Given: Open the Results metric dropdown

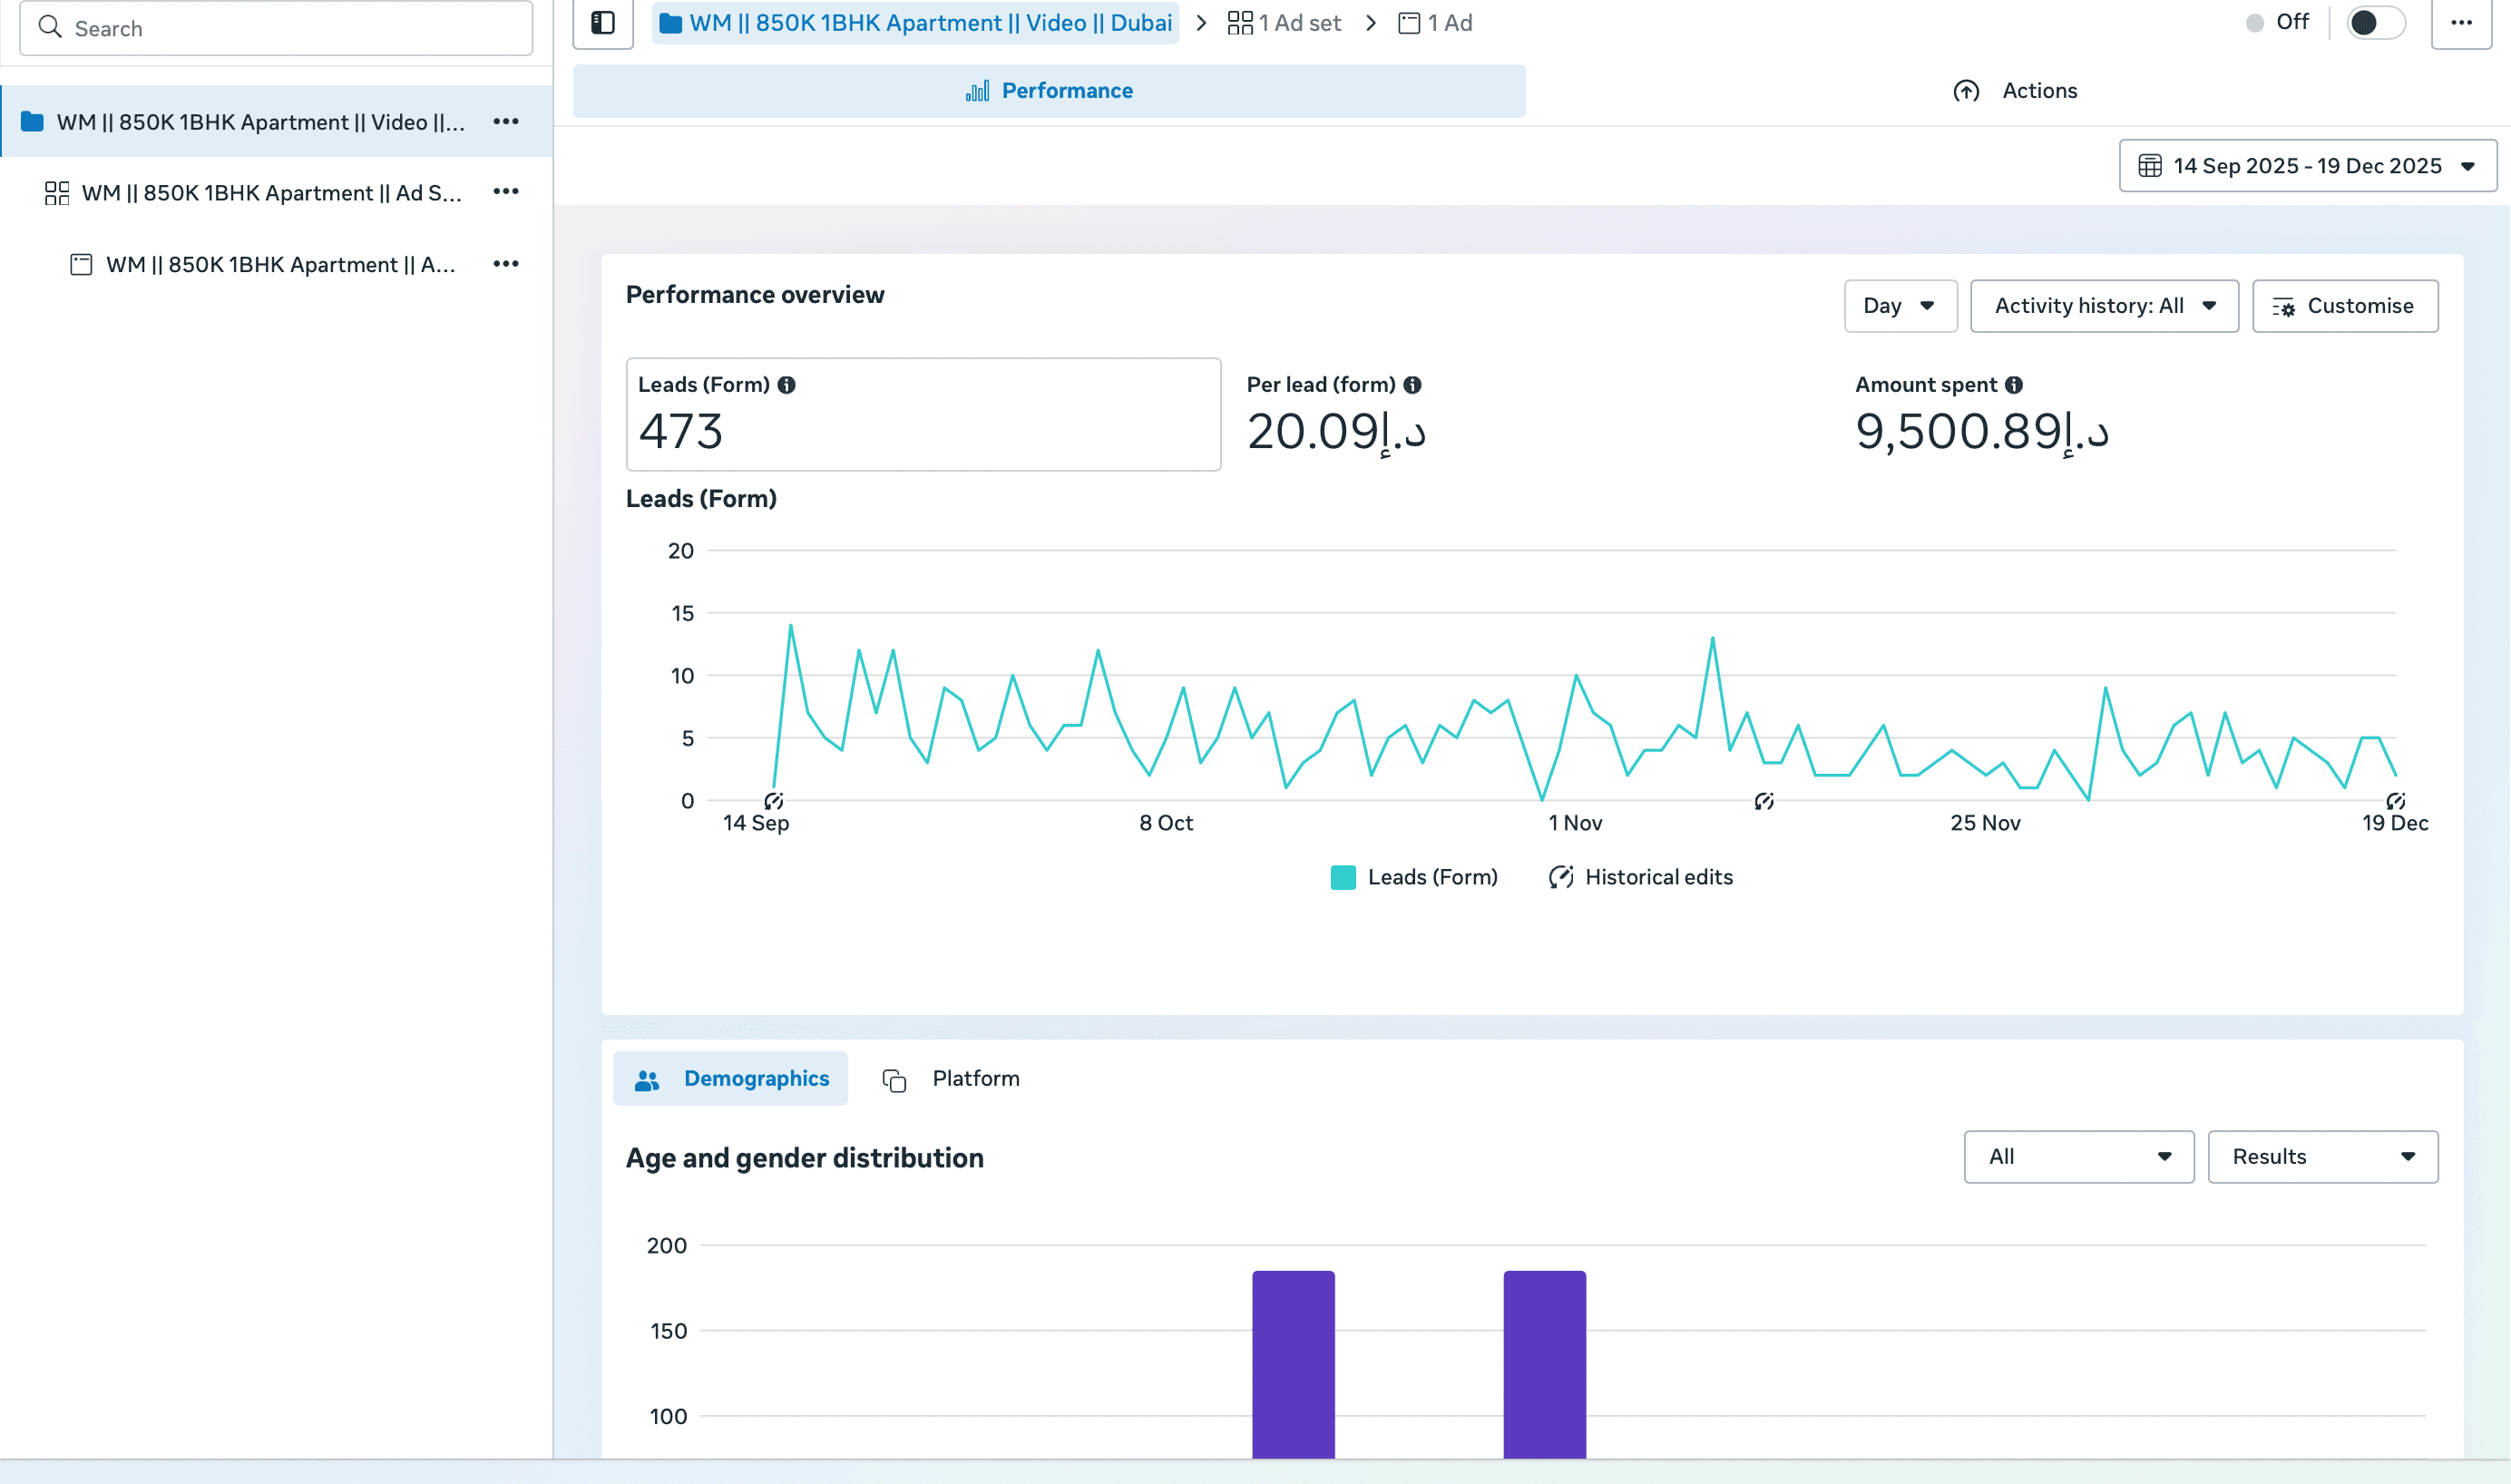Looking at the screenshot, I should (x=2323, y=1157).
